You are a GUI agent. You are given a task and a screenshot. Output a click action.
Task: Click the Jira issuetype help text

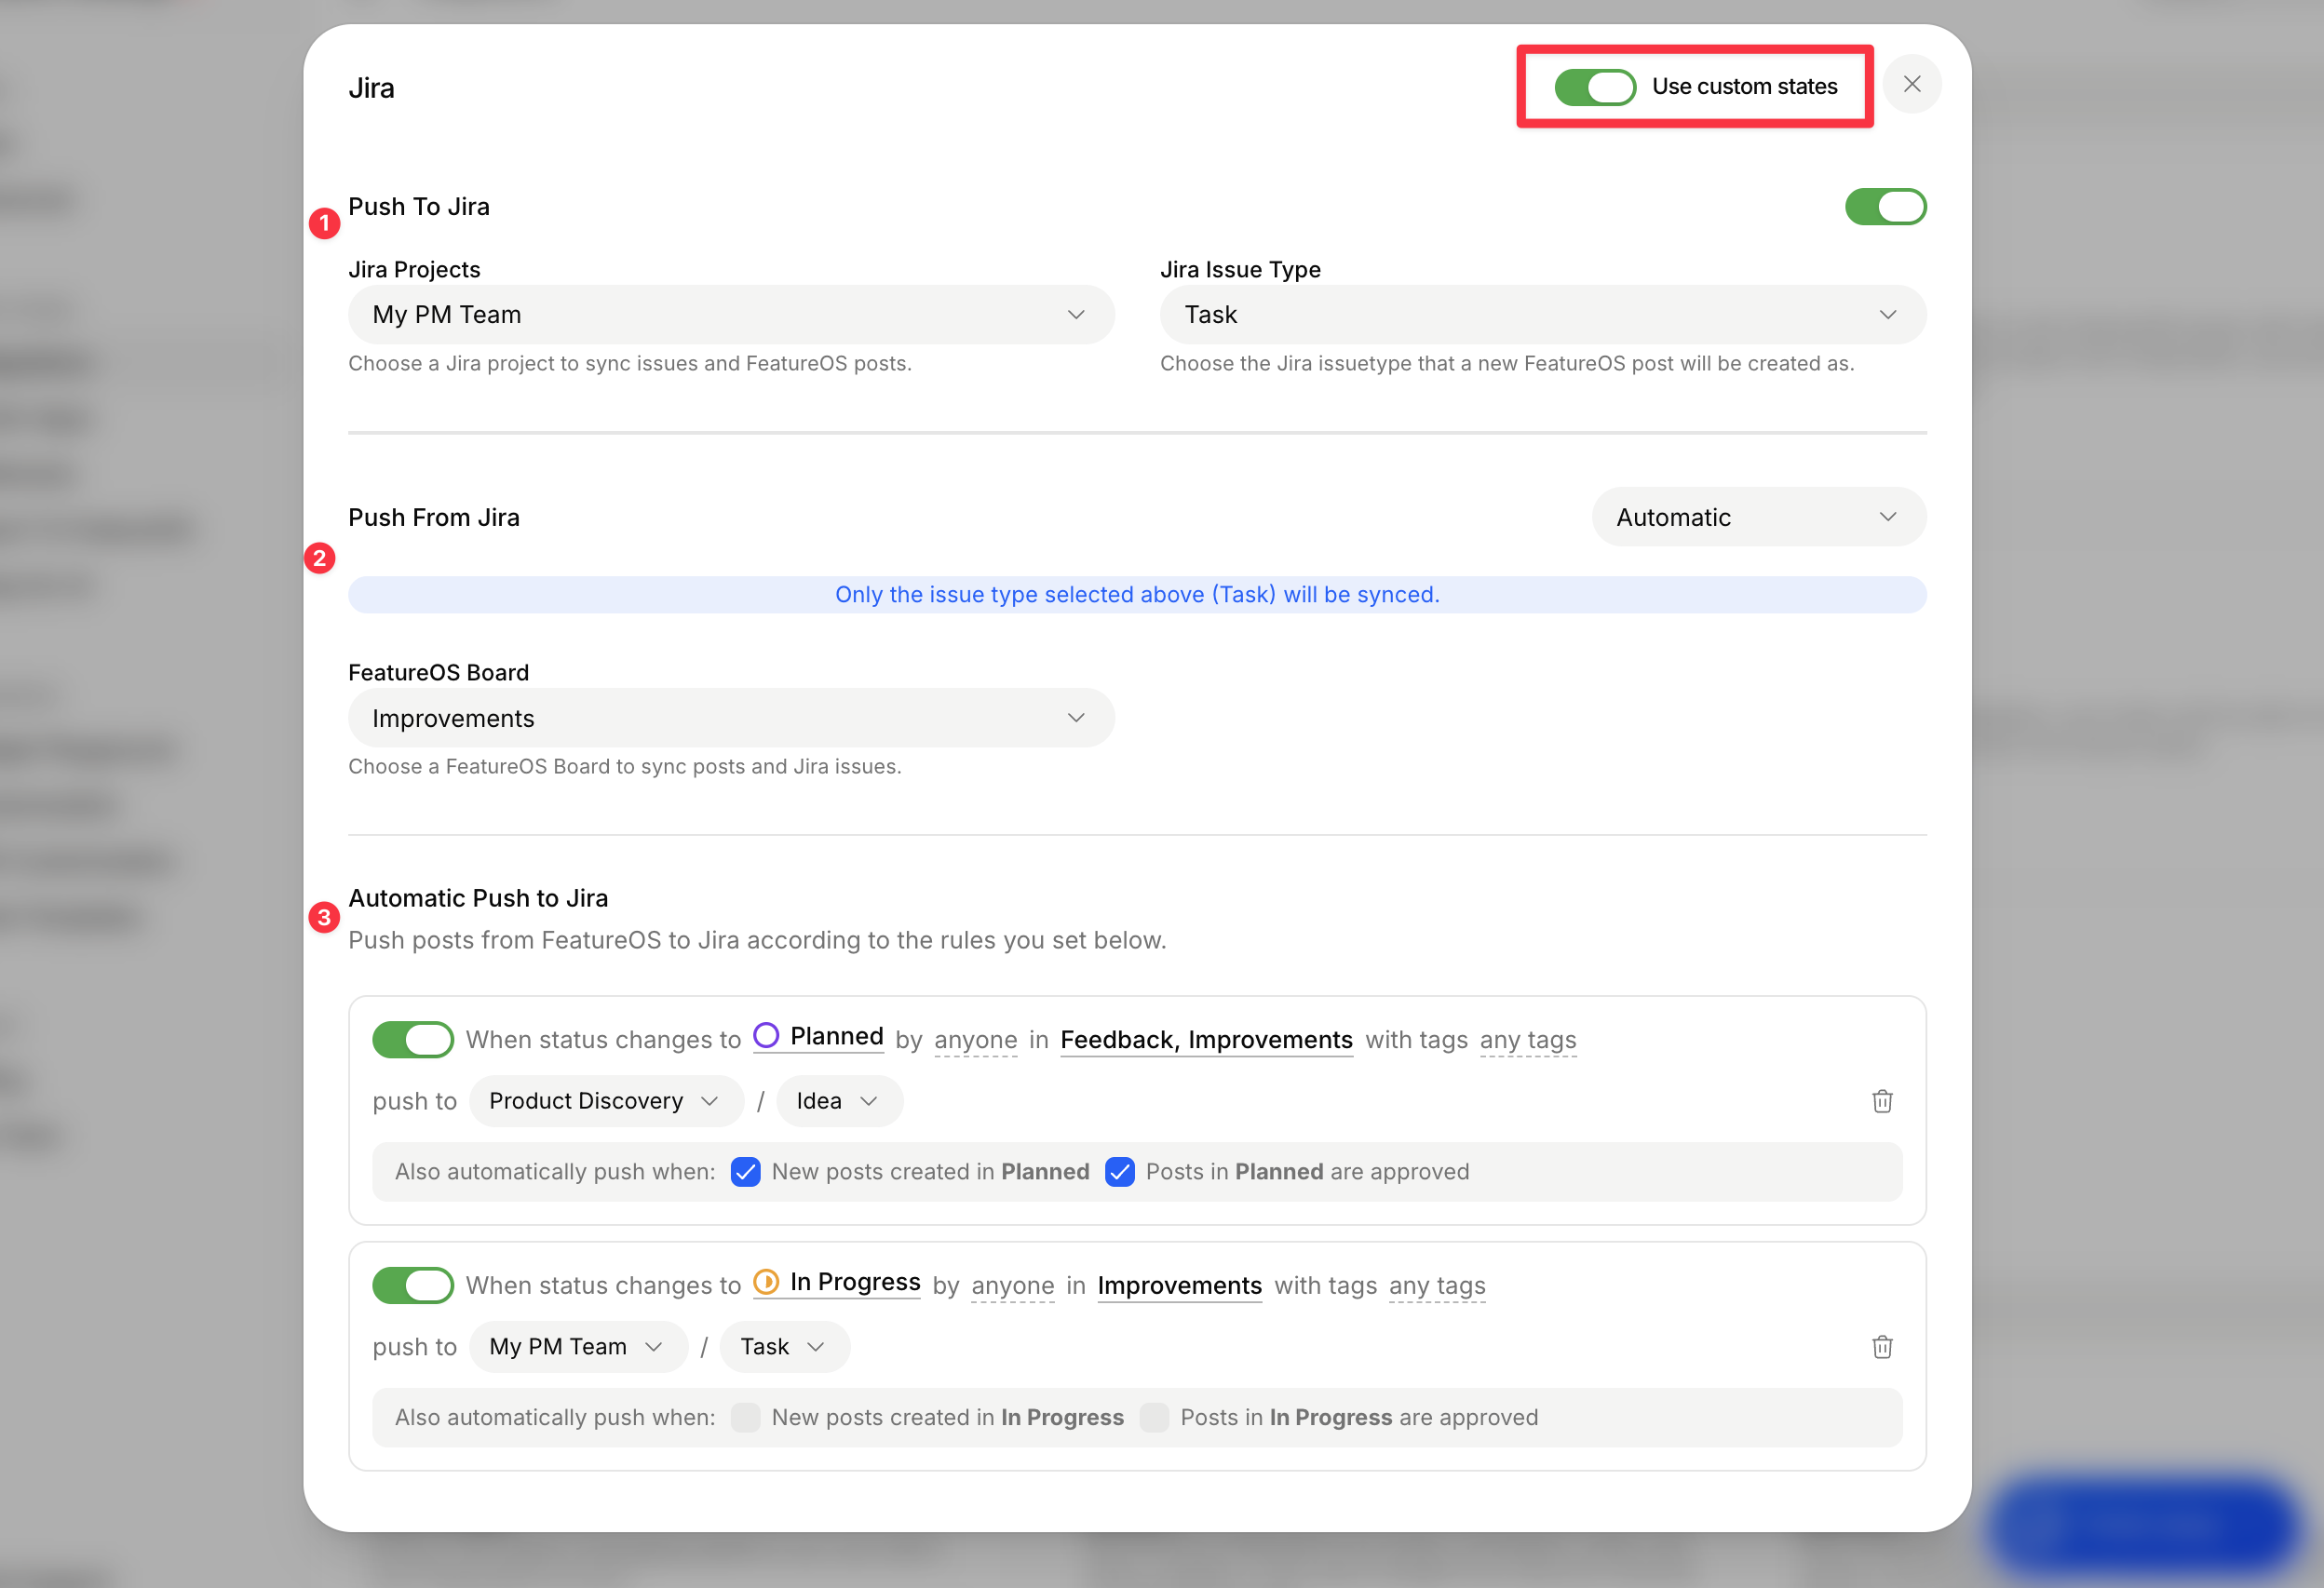pyautogui.click(x=1507, y=364)
